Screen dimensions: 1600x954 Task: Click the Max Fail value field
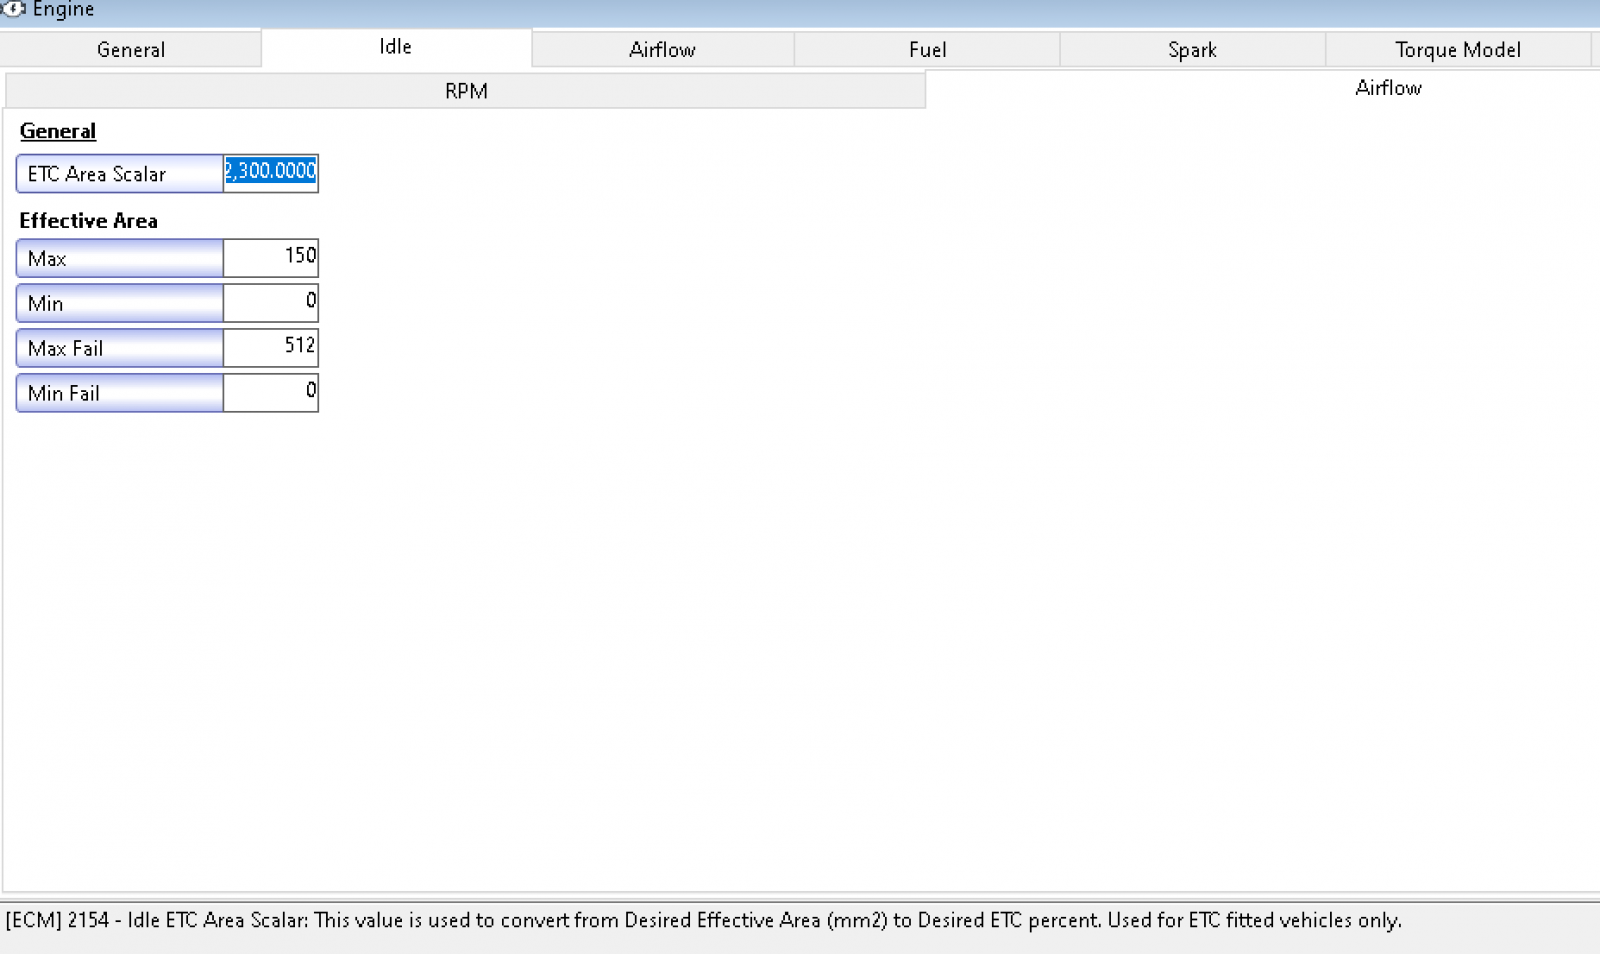[271, 348]
